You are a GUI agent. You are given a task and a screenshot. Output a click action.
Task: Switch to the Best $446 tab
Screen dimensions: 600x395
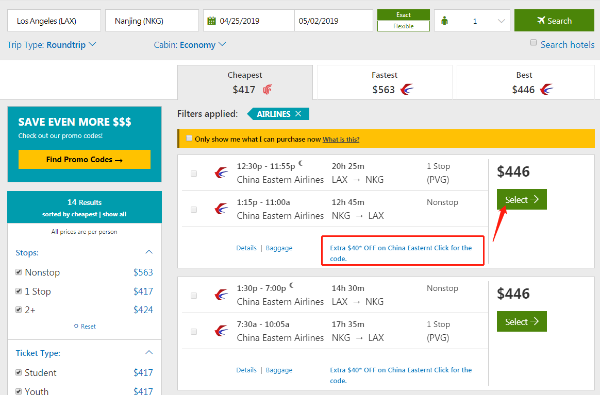point(524,83)
